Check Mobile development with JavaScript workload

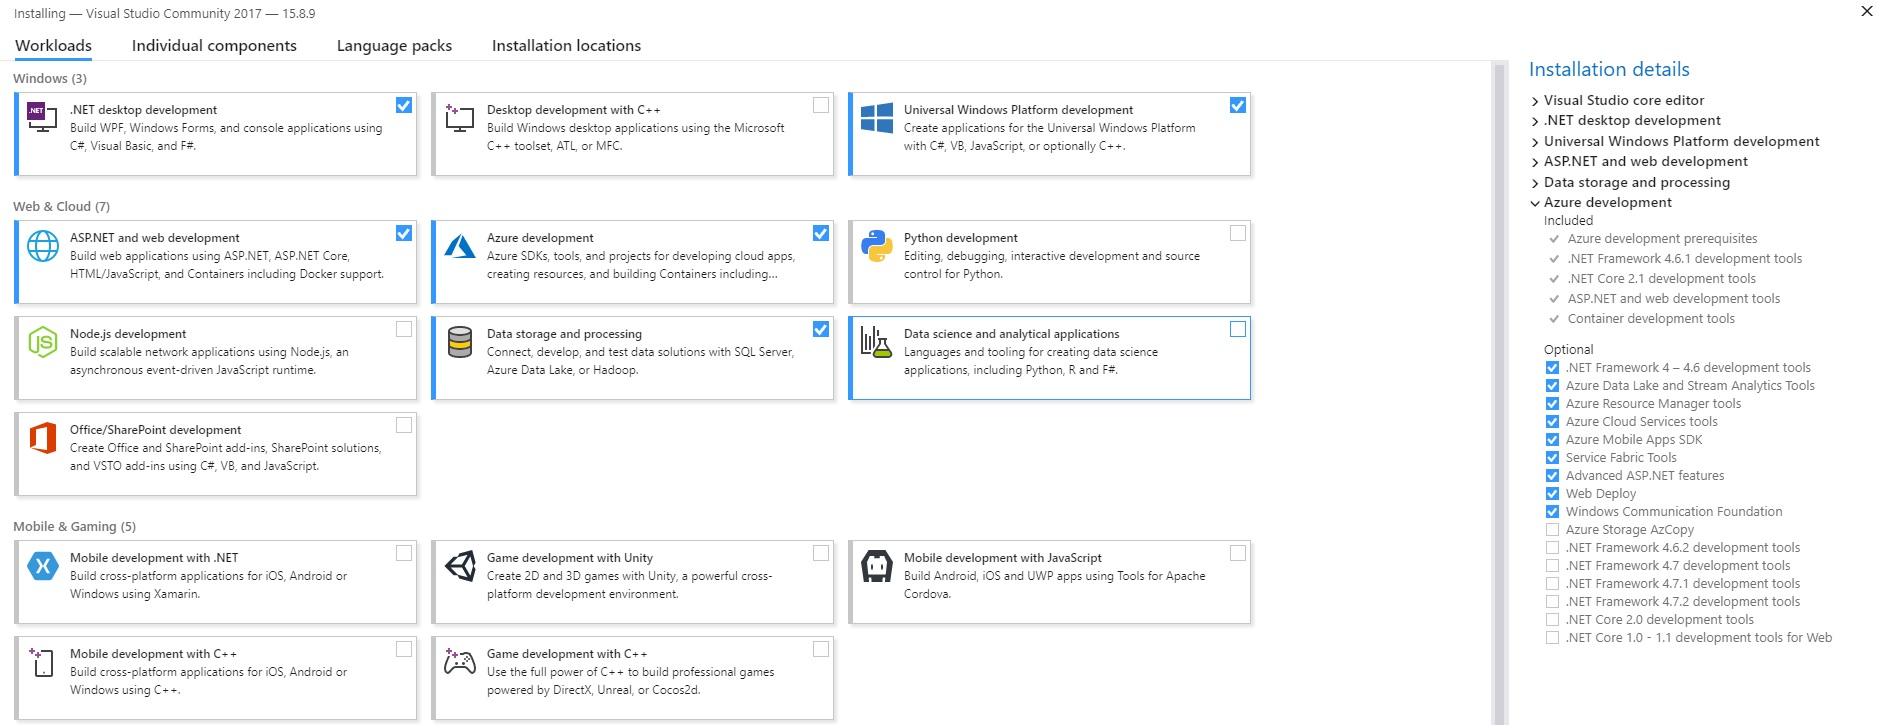click(x=1238, y=553)
